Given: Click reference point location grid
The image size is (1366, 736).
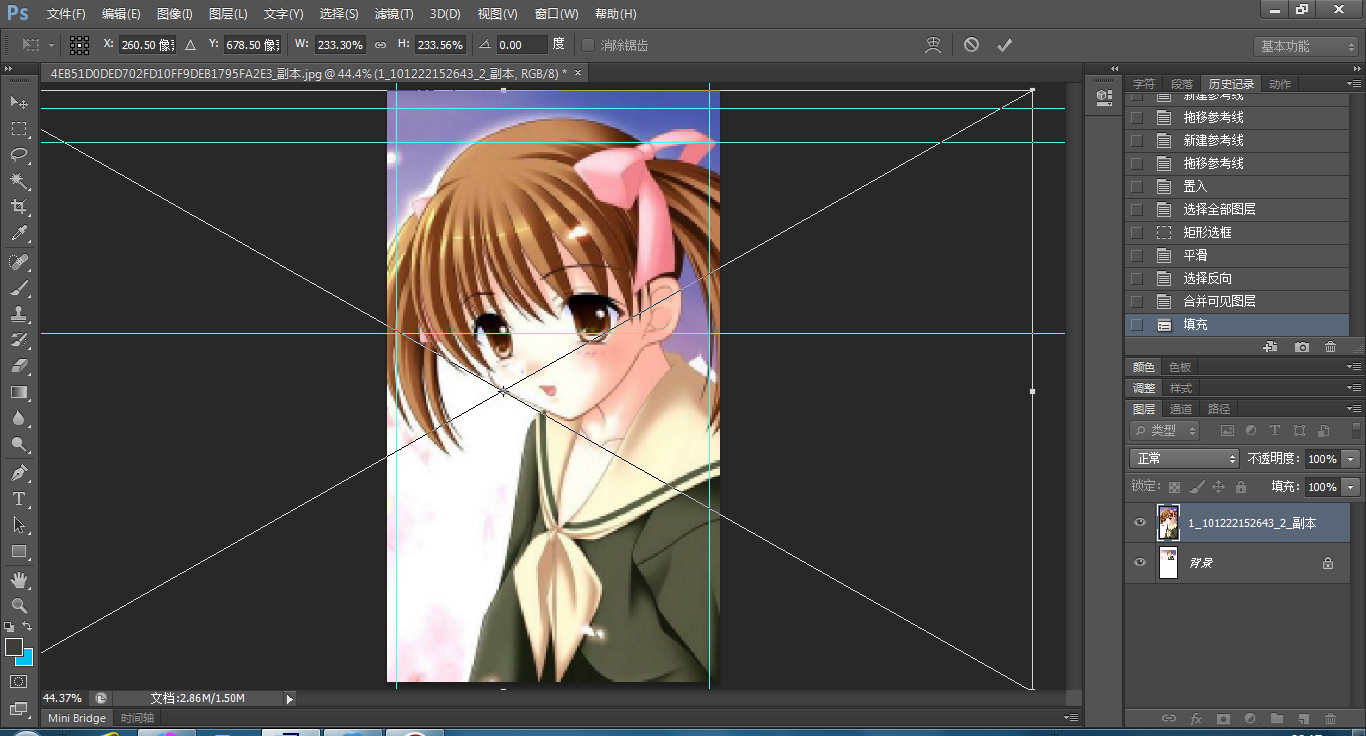Looking at the screenshot, I should click(79, 45).
